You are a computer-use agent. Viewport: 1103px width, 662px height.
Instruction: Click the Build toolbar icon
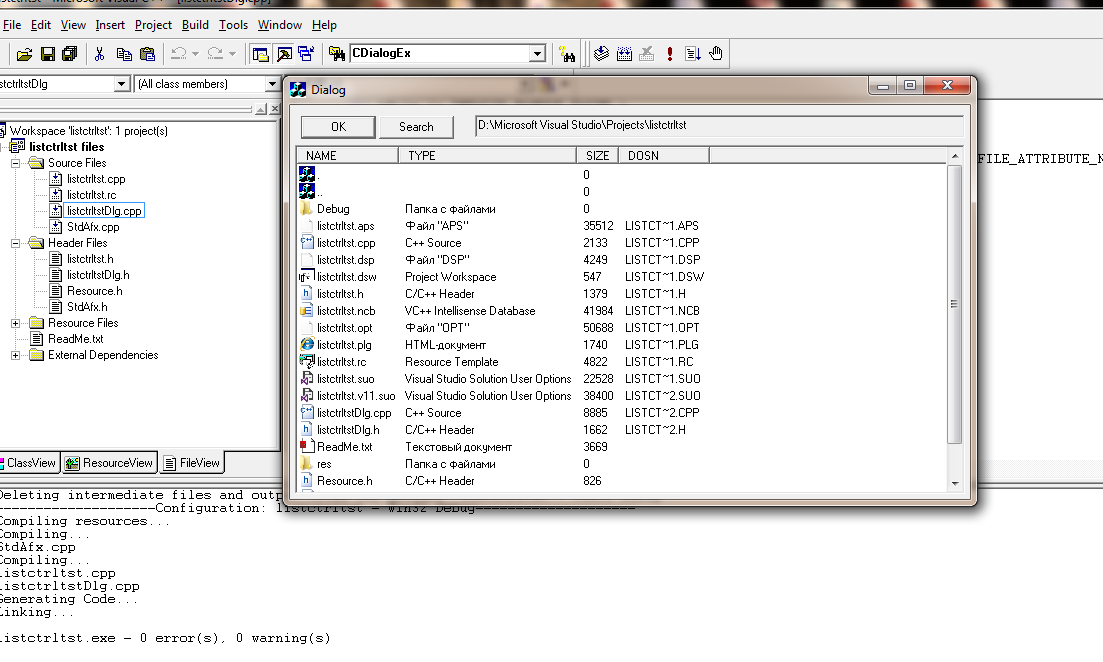pyautogui.click(x=625, y=54)
